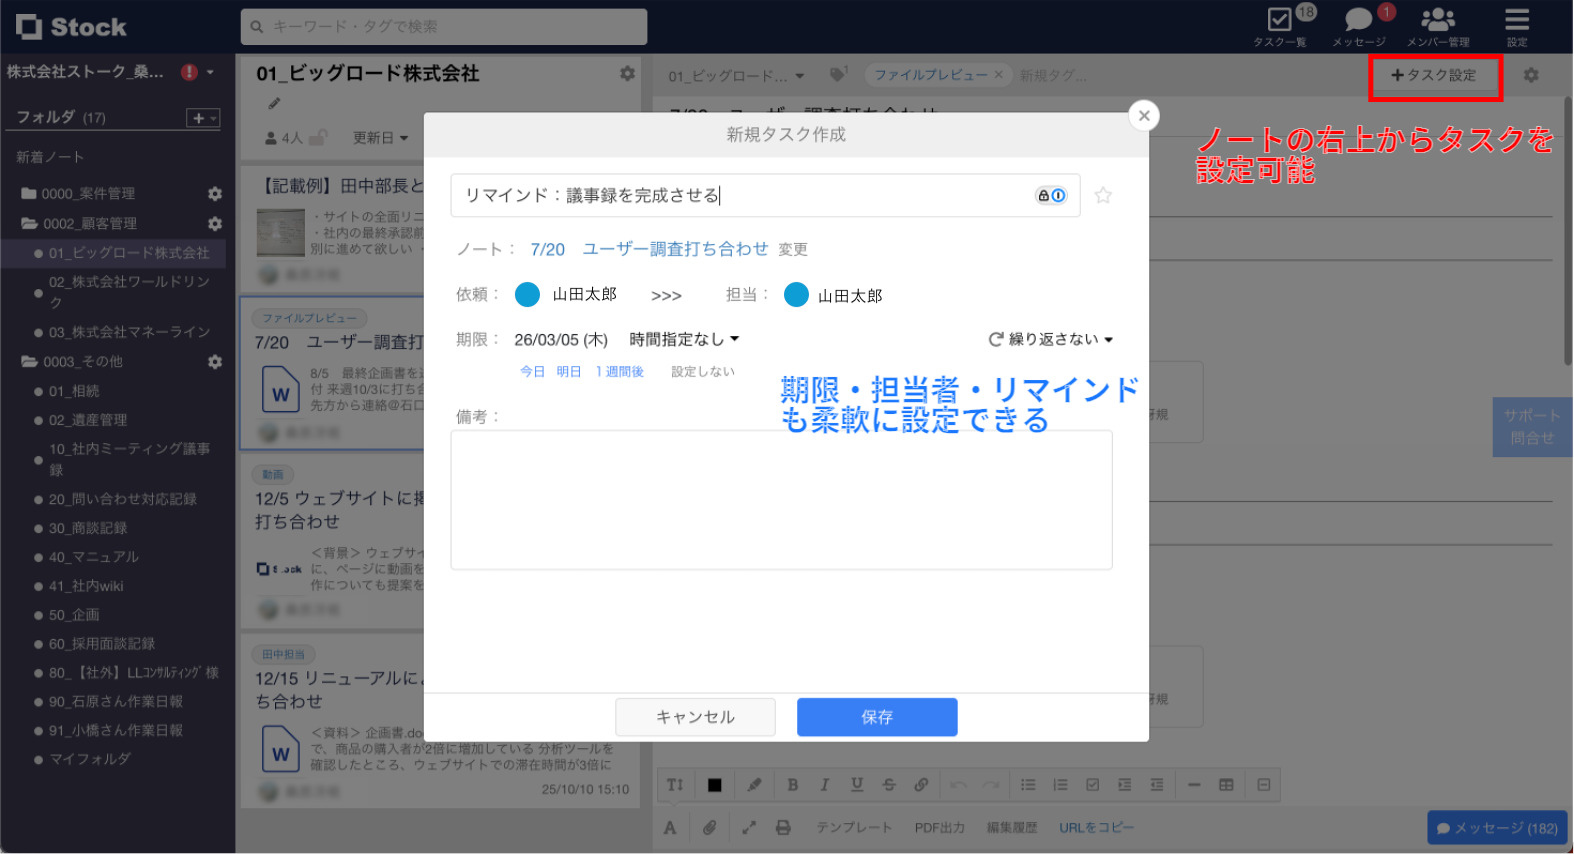Click the add folder plus button
This screenshot has width=1574, height=854.
point(203,118)
